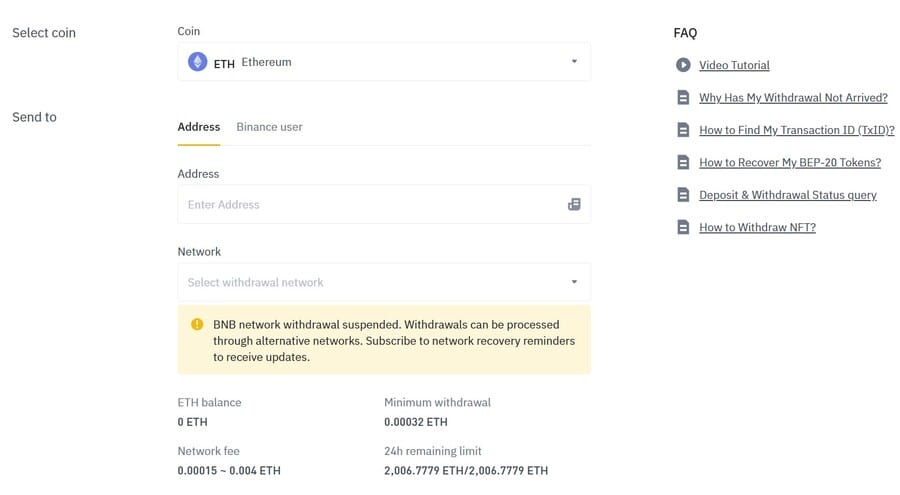Click the FAQ heading
This screenshot has width=900, height=495.
click(685, 33)
